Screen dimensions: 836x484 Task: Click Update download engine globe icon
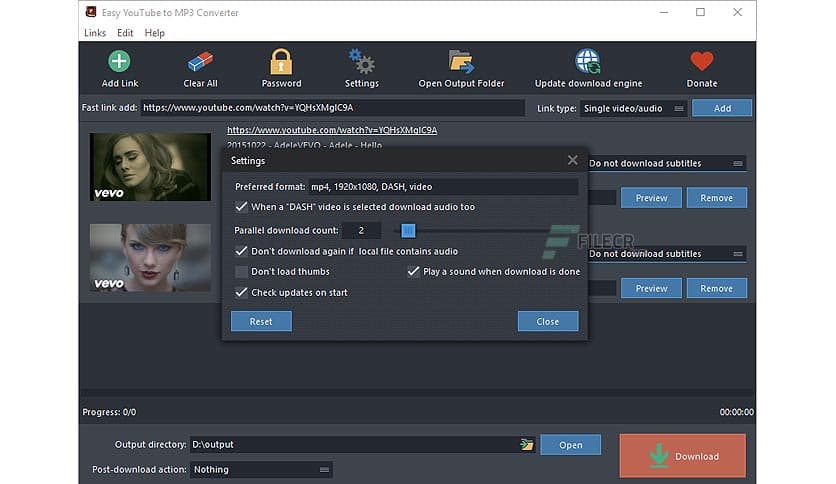click(x=588, y=61)
